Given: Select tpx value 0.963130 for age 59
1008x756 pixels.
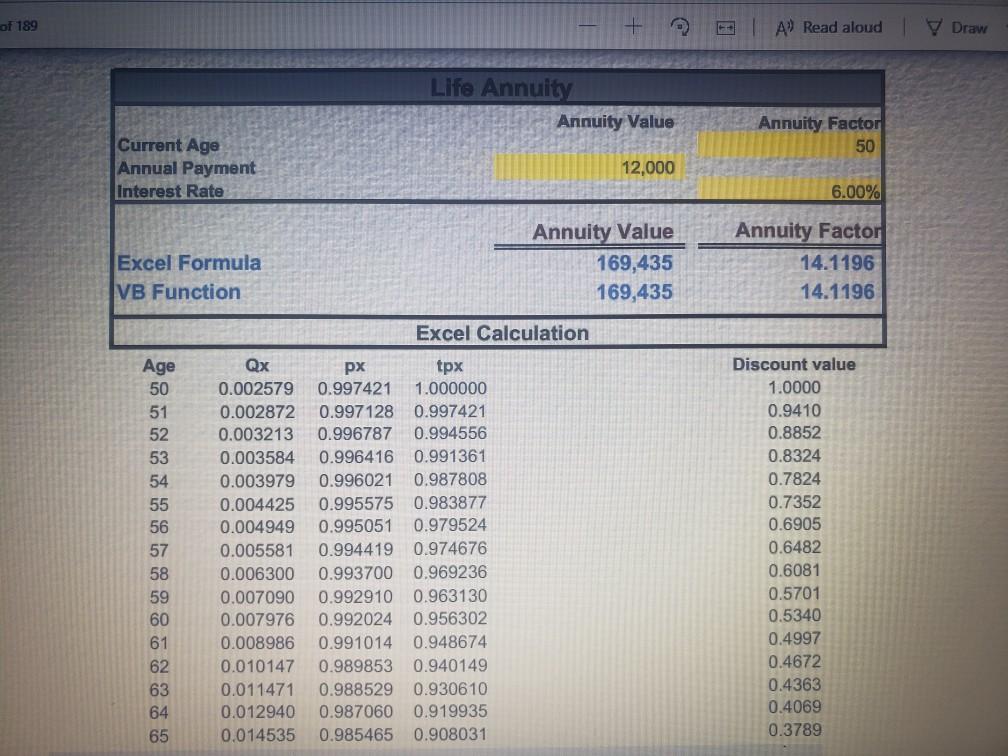Looking at the screenshot, I should (450, 596).
